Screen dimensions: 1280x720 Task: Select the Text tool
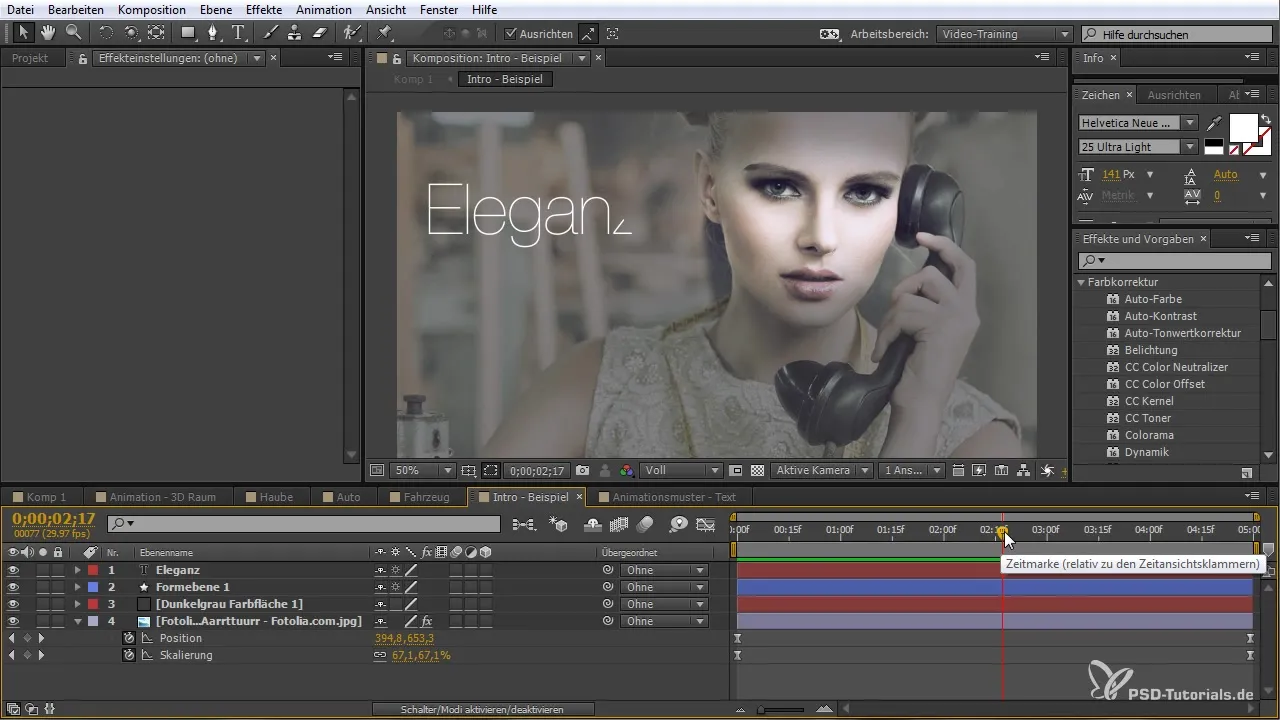point(238,33)
